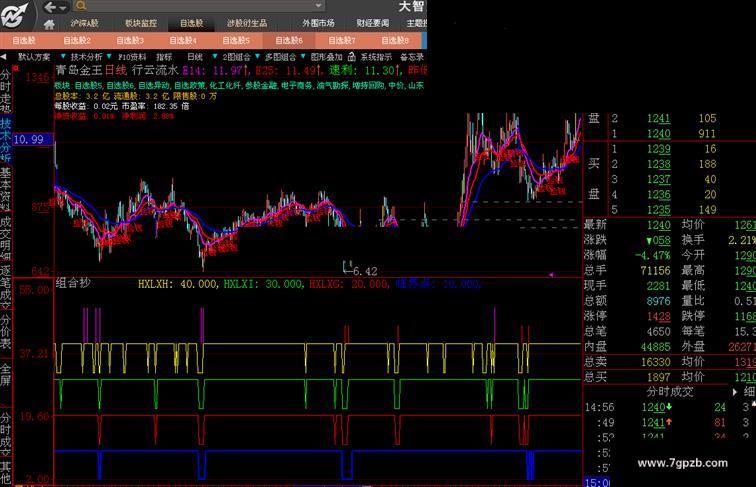Viewport: 756px width, 487px height.
Task: Click the 系统指示 toolbar button
Action: pos(377,57)
